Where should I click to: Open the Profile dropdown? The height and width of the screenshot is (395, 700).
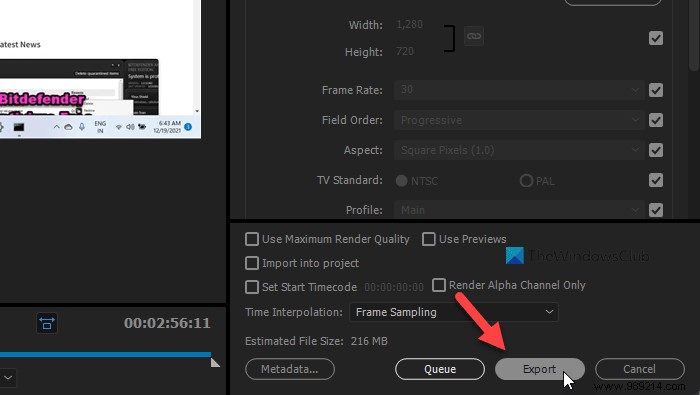coord(519,209)
